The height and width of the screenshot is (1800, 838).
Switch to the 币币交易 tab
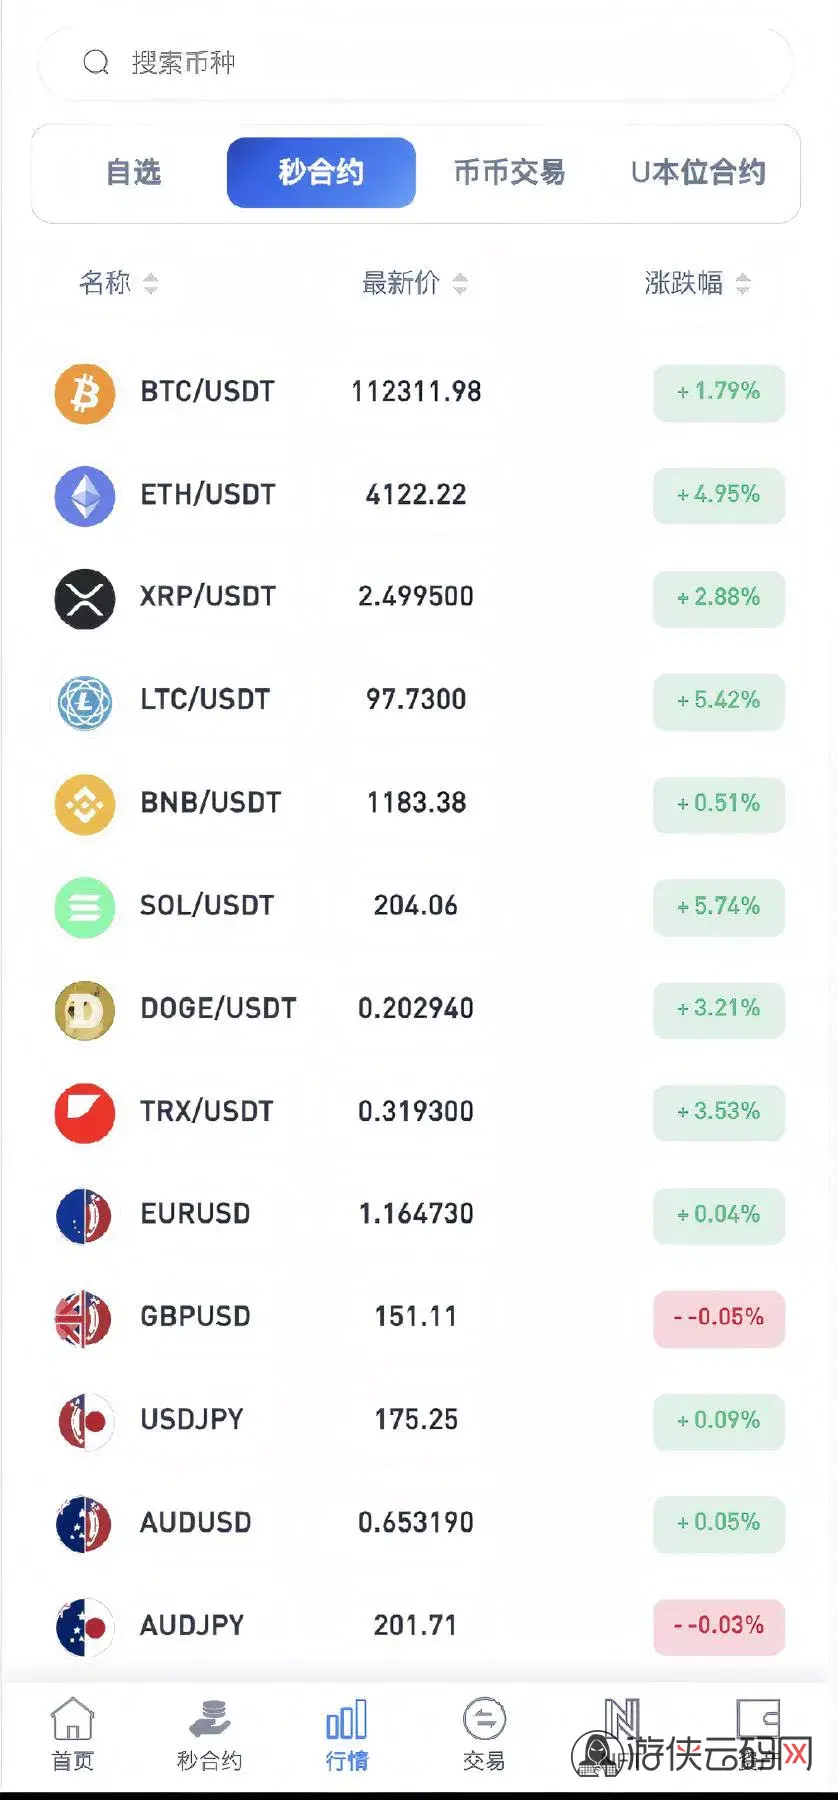pyautogui.click(x=509, y=173)
